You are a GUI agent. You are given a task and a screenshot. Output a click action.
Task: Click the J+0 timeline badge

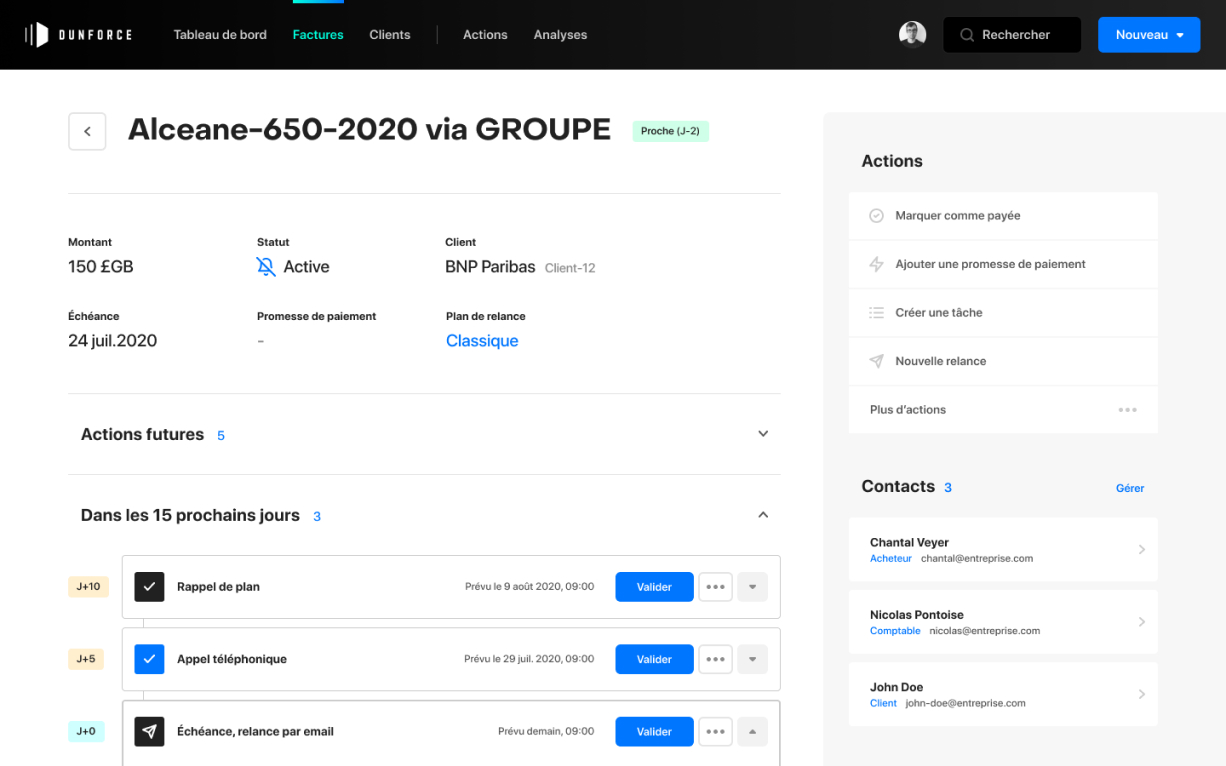pyautogui.click(x=86, y=731)
